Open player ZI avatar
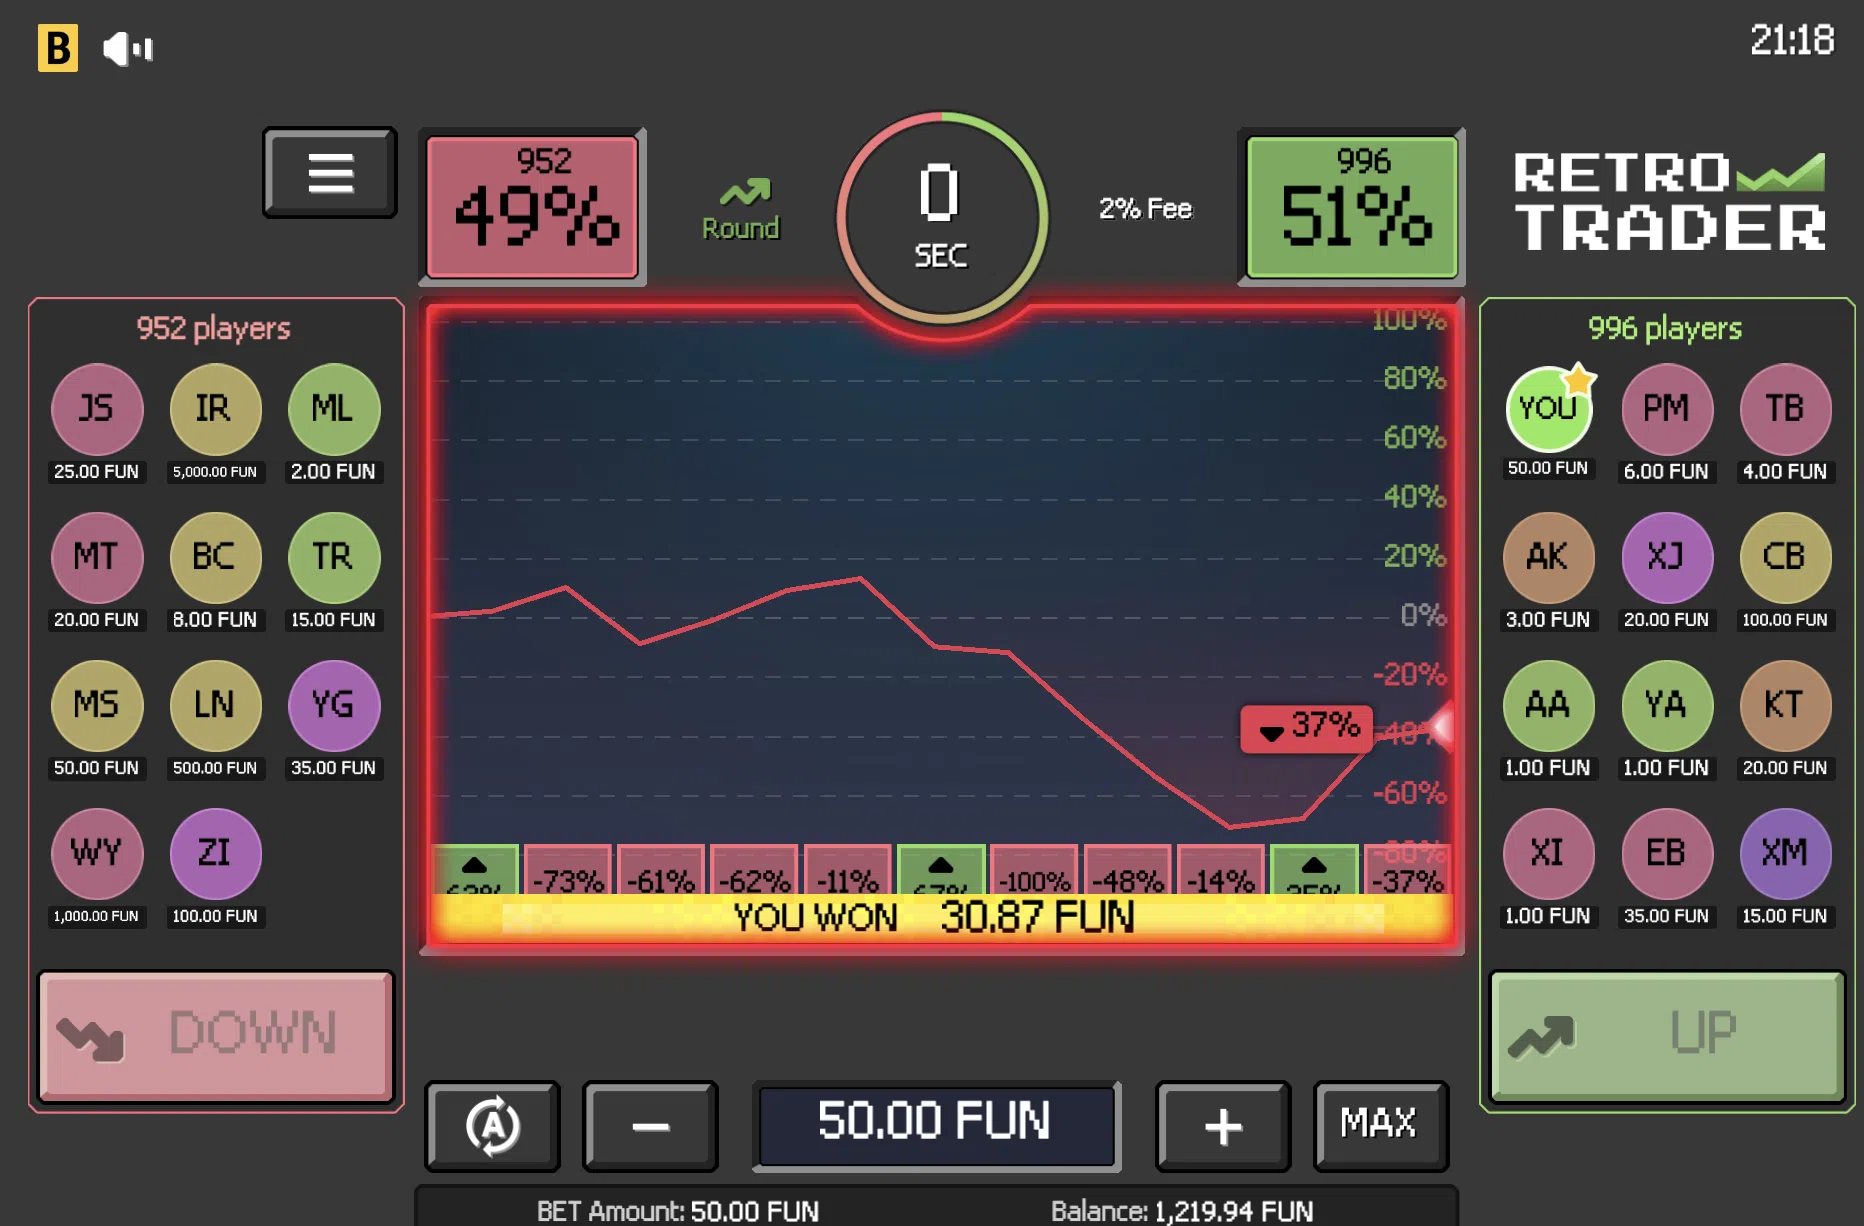 pos(215,853)
